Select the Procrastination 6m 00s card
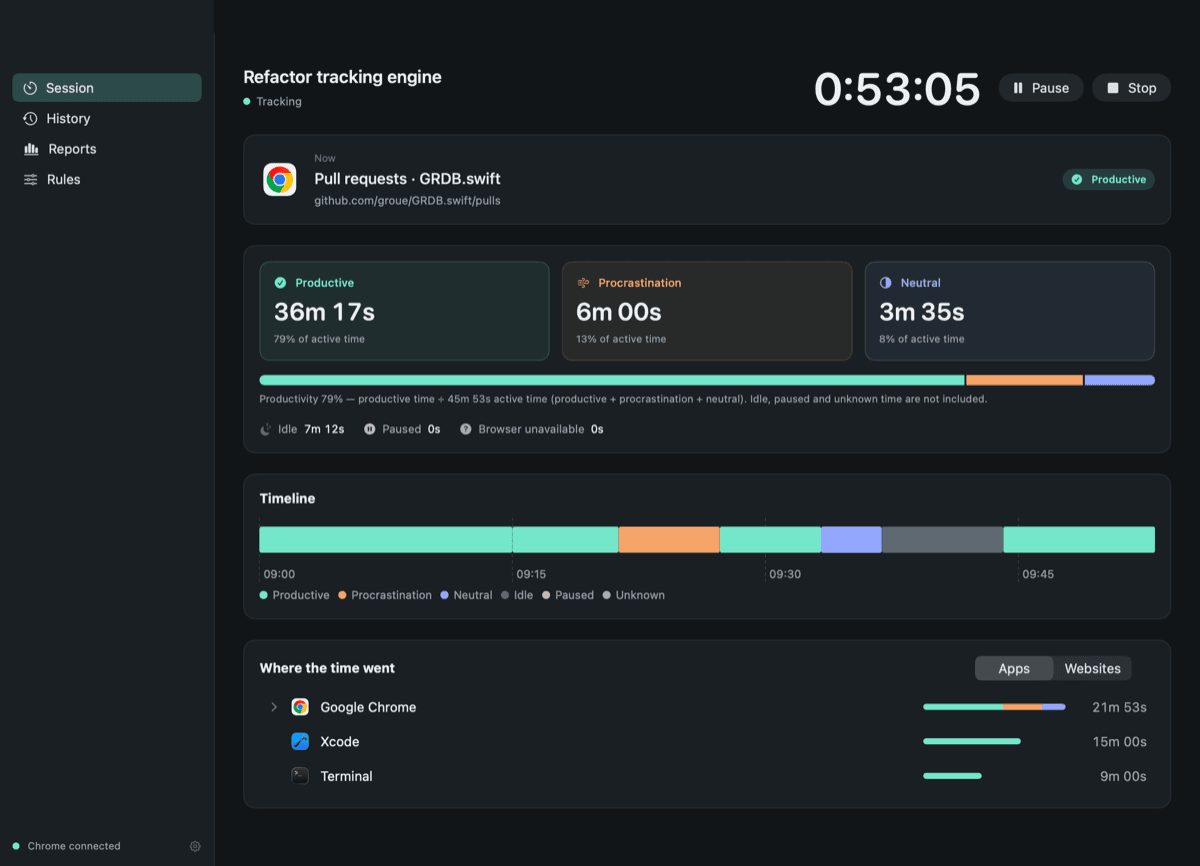Viewport: 1200px width, 866px height. pos(707,311)
